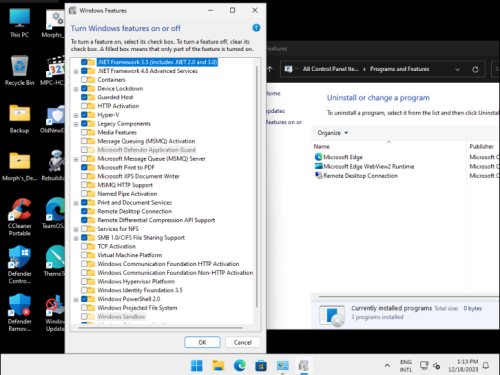Uncheck the Guarded Host checkbox
500x375 pixels.
84,97
